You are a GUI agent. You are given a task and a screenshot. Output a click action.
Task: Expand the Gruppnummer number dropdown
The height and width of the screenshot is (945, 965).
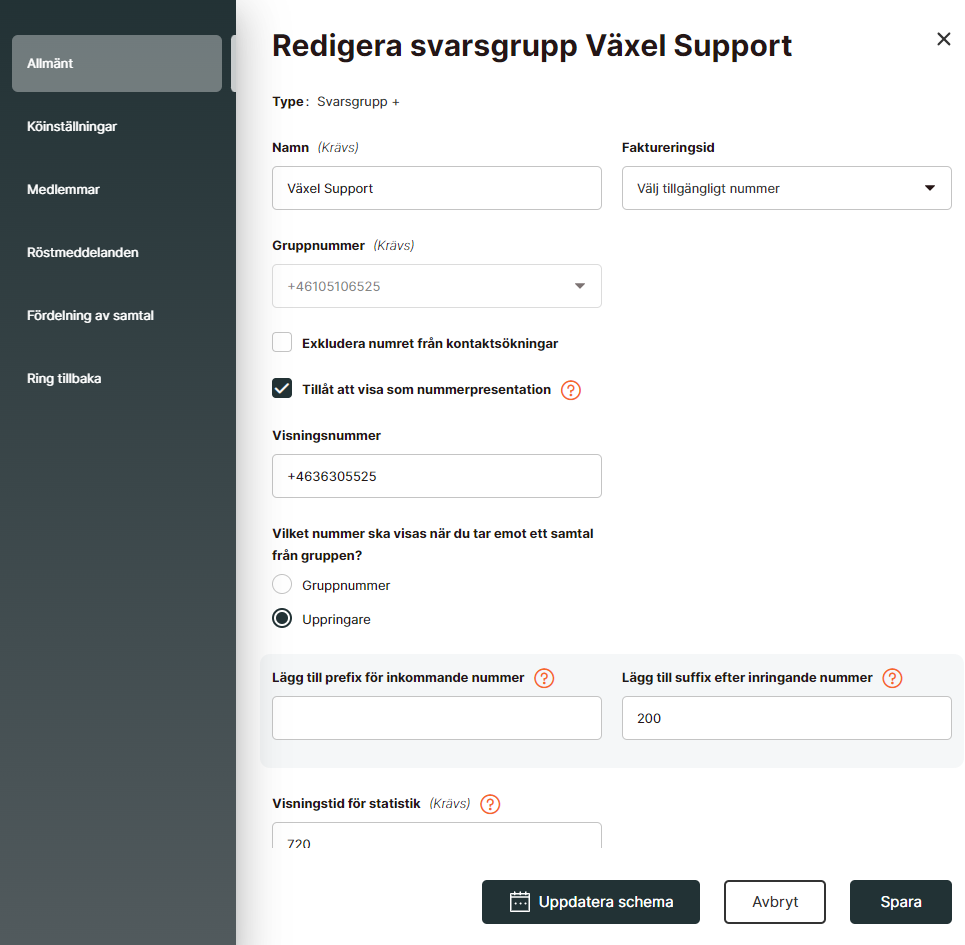[x=436, y=286]
